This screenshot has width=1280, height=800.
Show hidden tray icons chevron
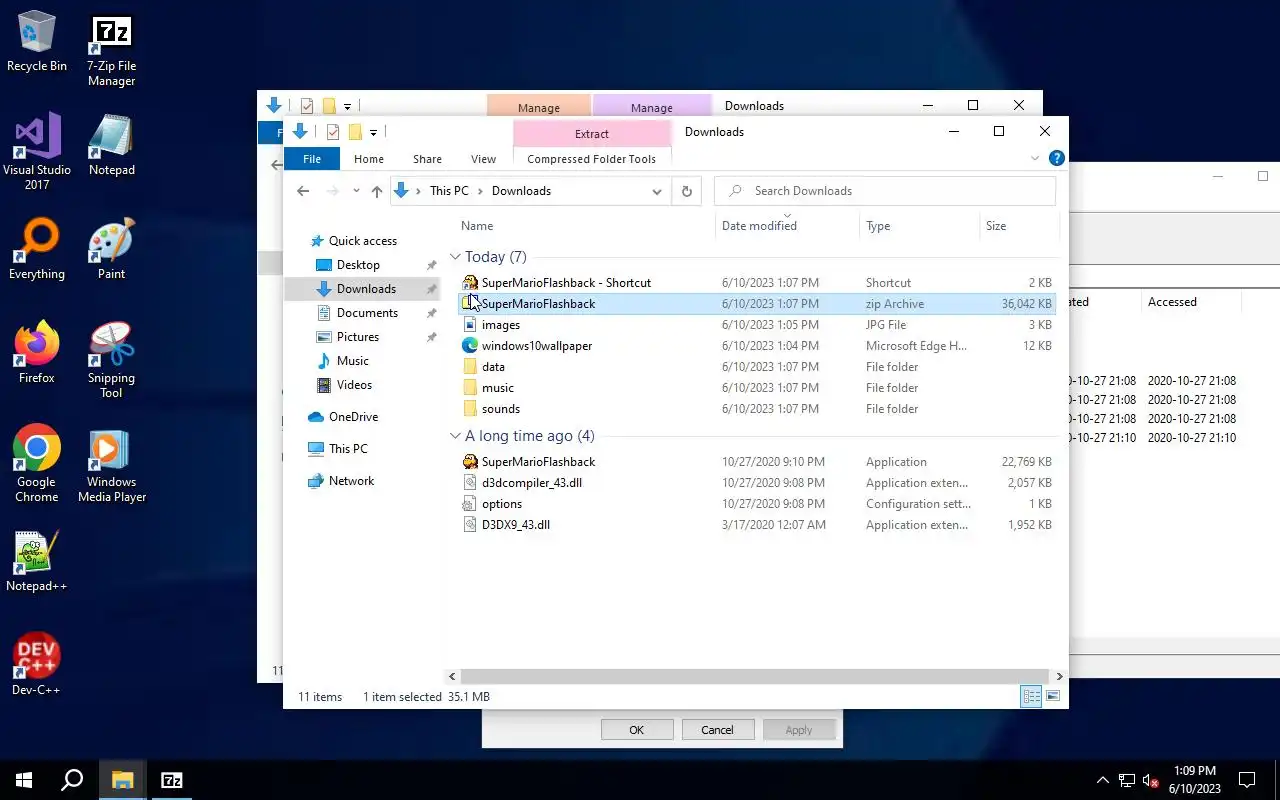(1103, 780)
